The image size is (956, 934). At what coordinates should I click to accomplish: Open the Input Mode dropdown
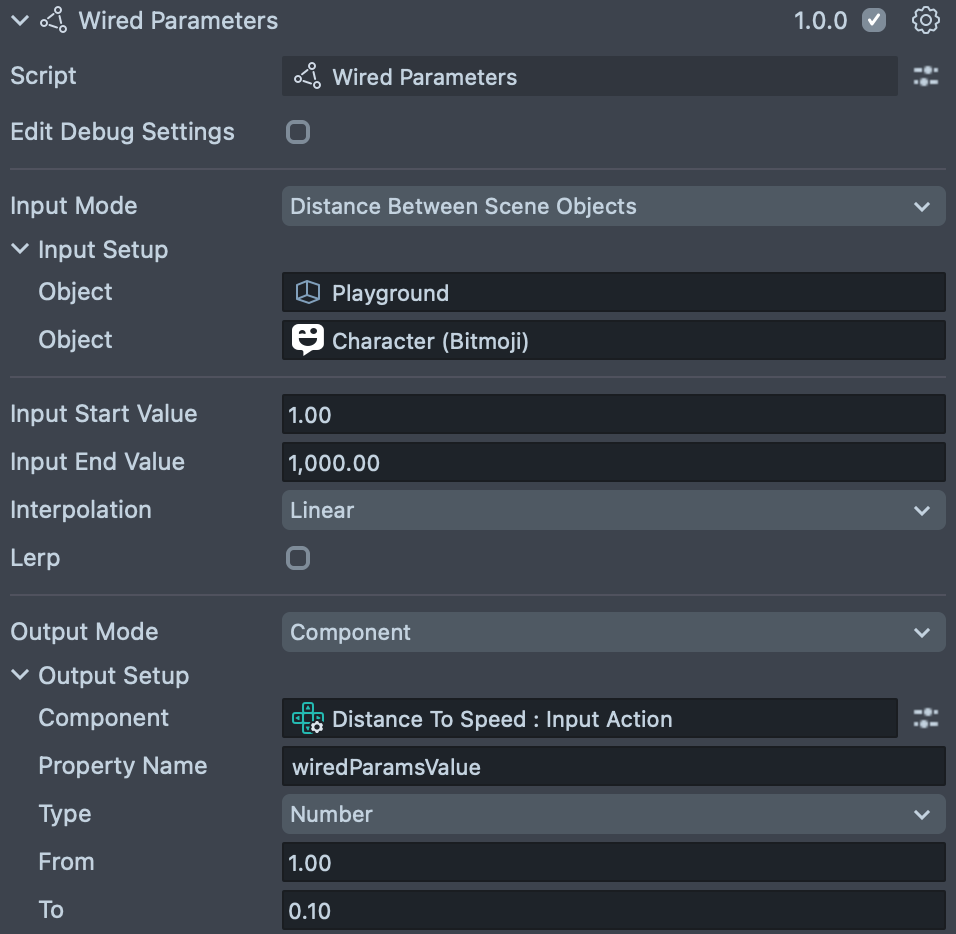(612, 207)
